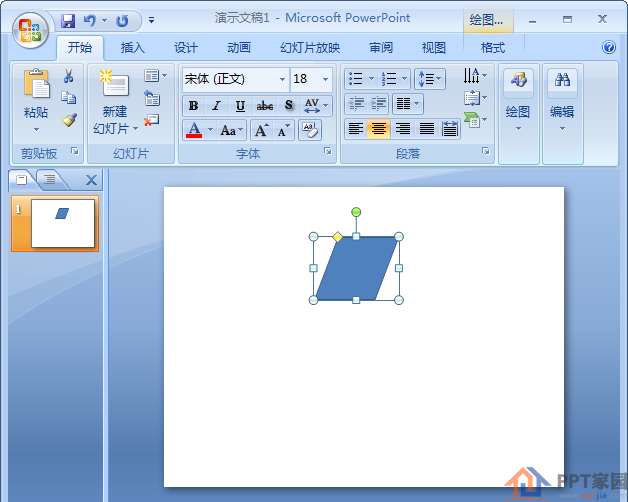628x502 pixels.
Task: Clear all text formatting
Action: pos(310,130)
